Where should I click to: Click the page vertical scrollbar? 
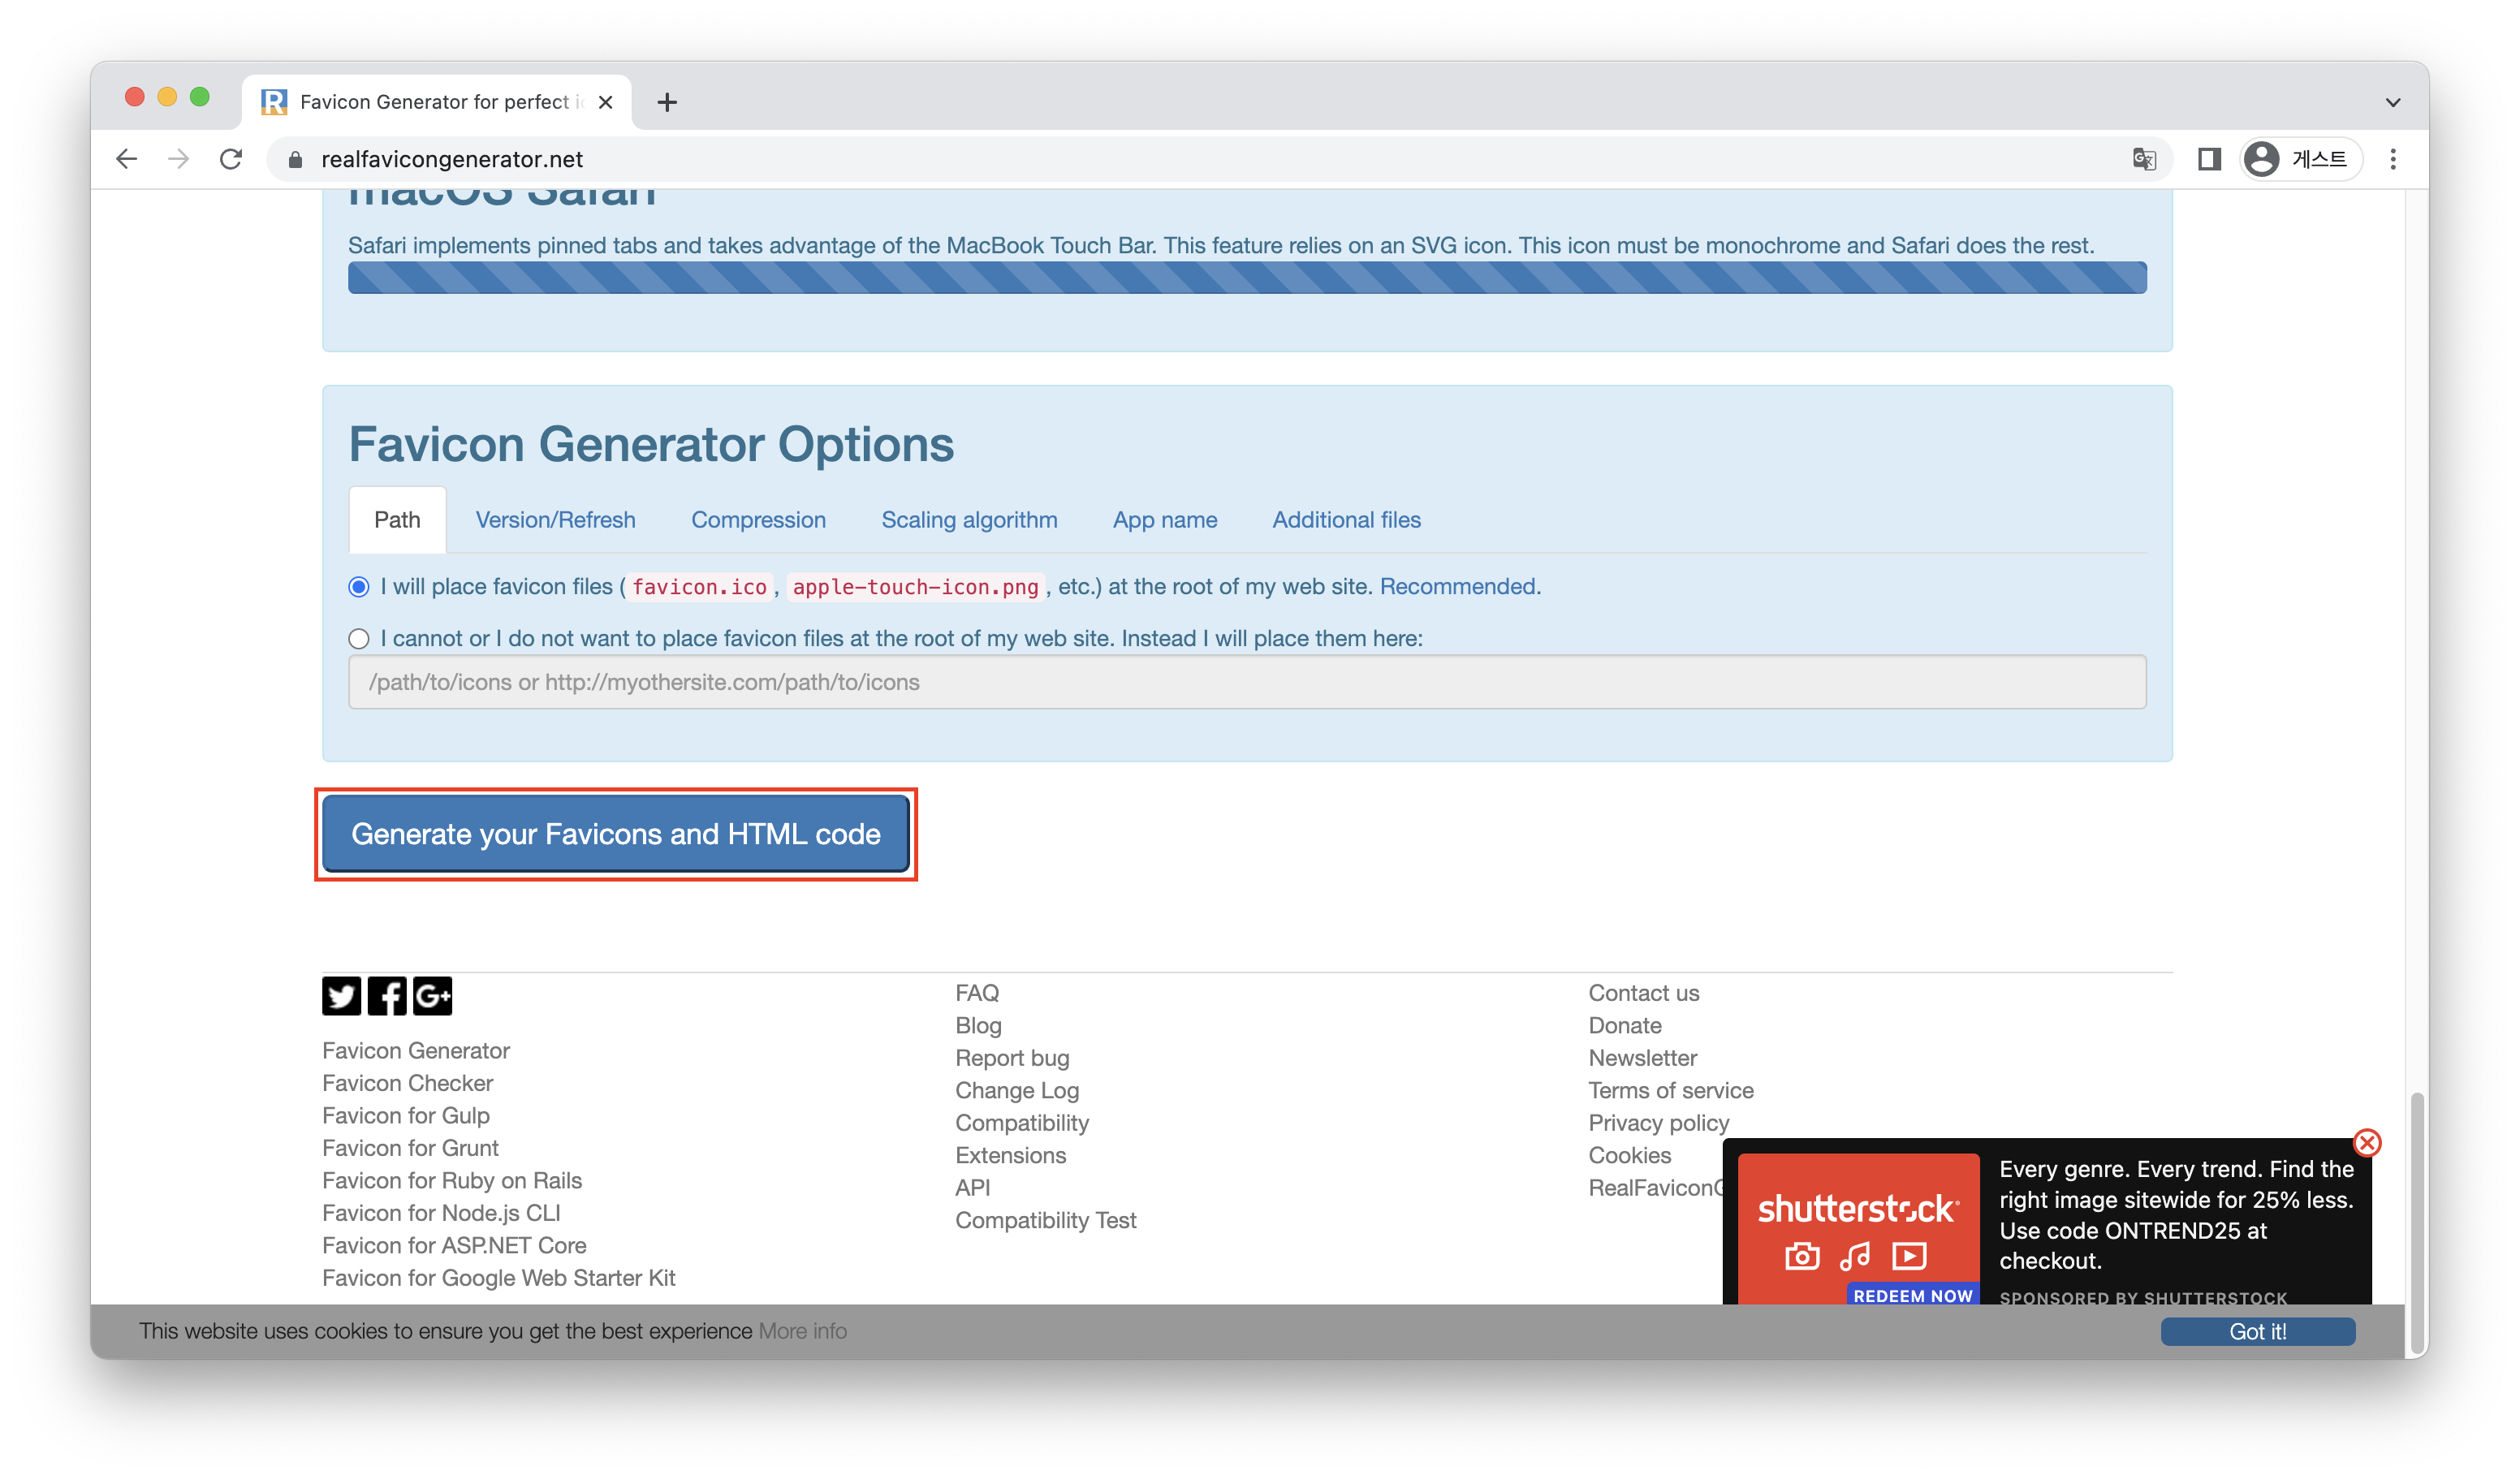[x=2417, y=1222]
